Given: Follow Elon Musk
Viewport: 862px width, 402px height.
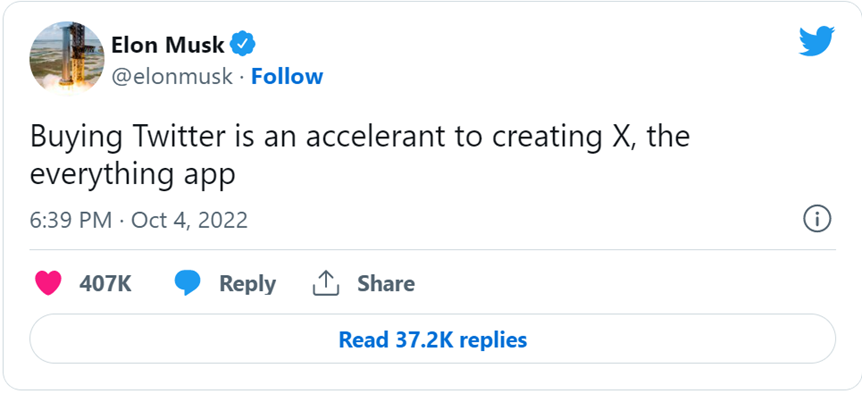Looking at the screenshot, I should point(287,76).
